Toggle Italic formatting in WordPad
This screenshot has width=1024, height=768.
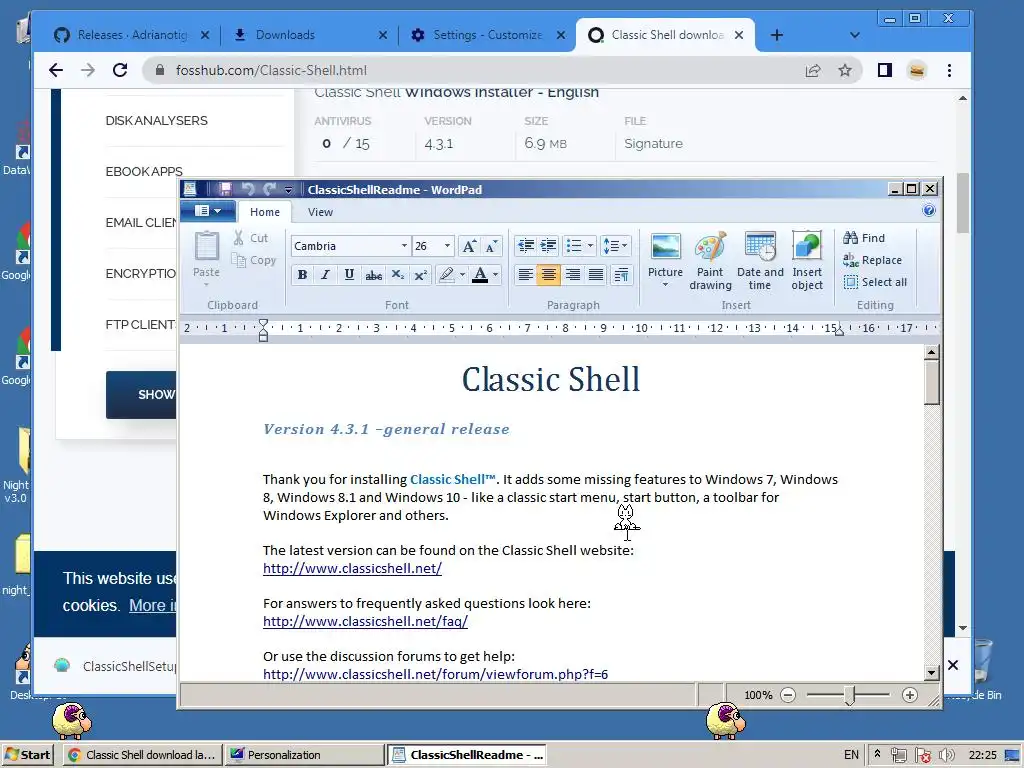[x=325, y=275]
